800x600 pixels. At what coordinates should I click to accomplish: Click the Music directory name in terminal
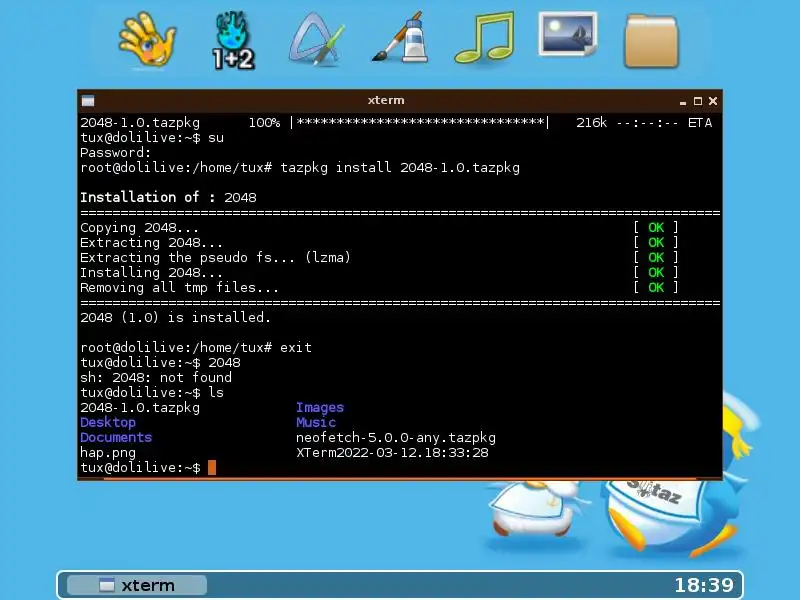click(x=316, y=422)
